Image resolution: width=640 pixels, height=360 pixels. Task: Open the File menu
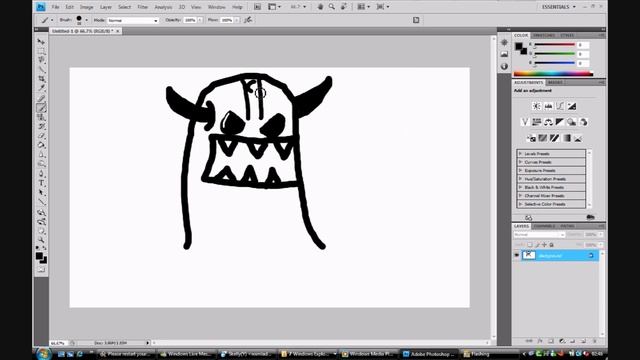coord(55,7)
